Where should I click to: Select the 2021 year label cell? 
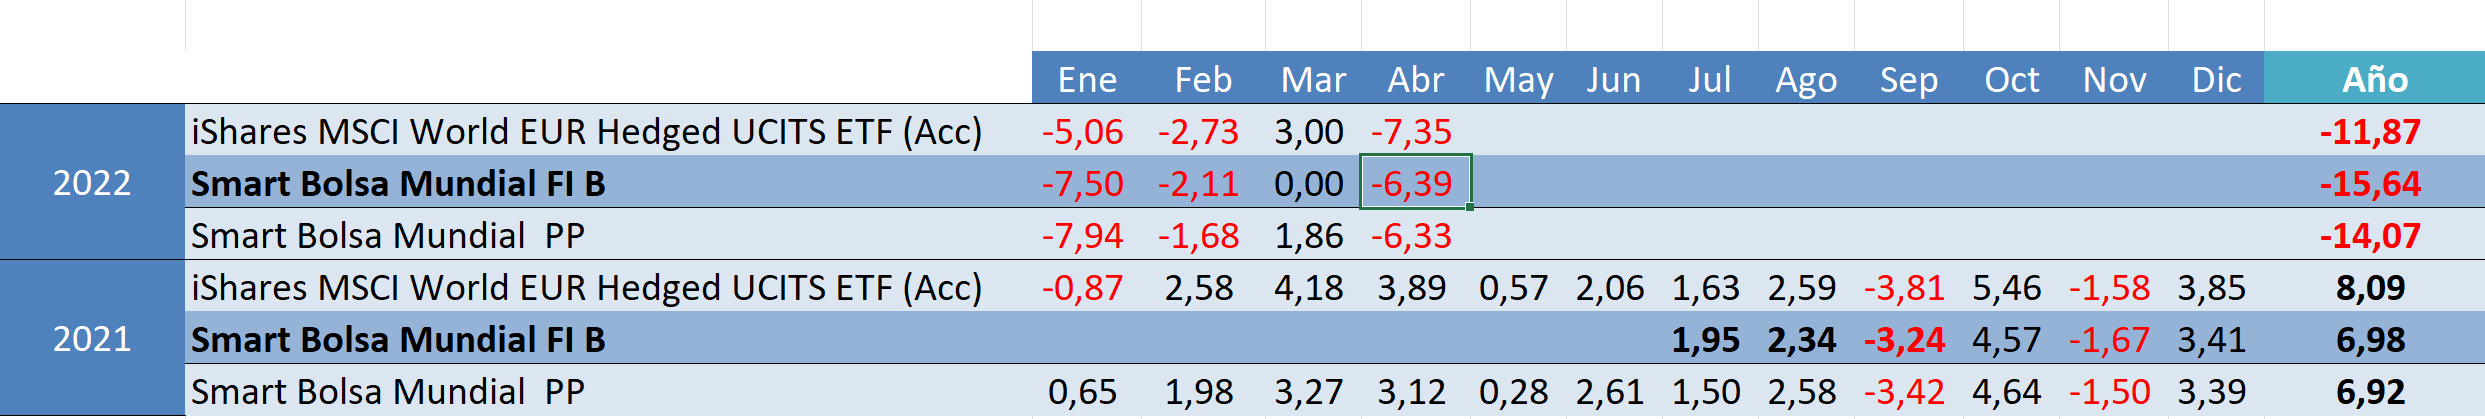(x=92, y=339)
